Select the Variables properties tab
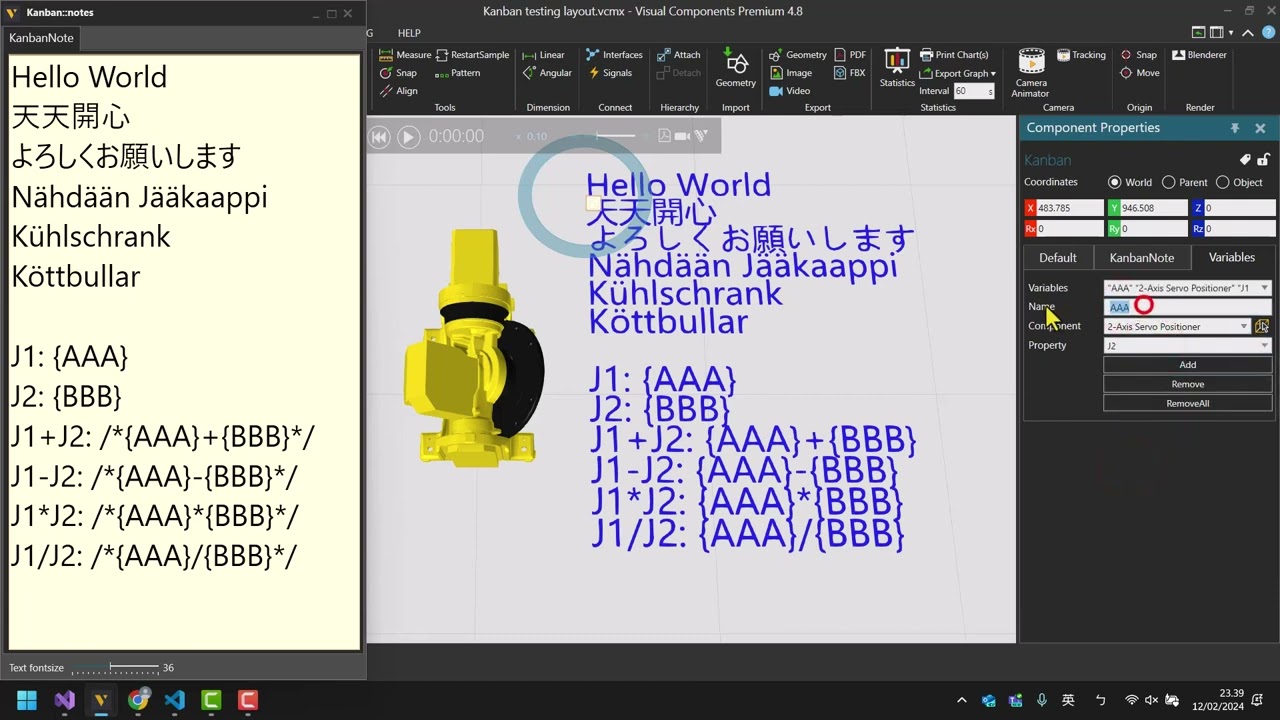The height and width of the screenshot is (720, 1280). [1232, 257]
